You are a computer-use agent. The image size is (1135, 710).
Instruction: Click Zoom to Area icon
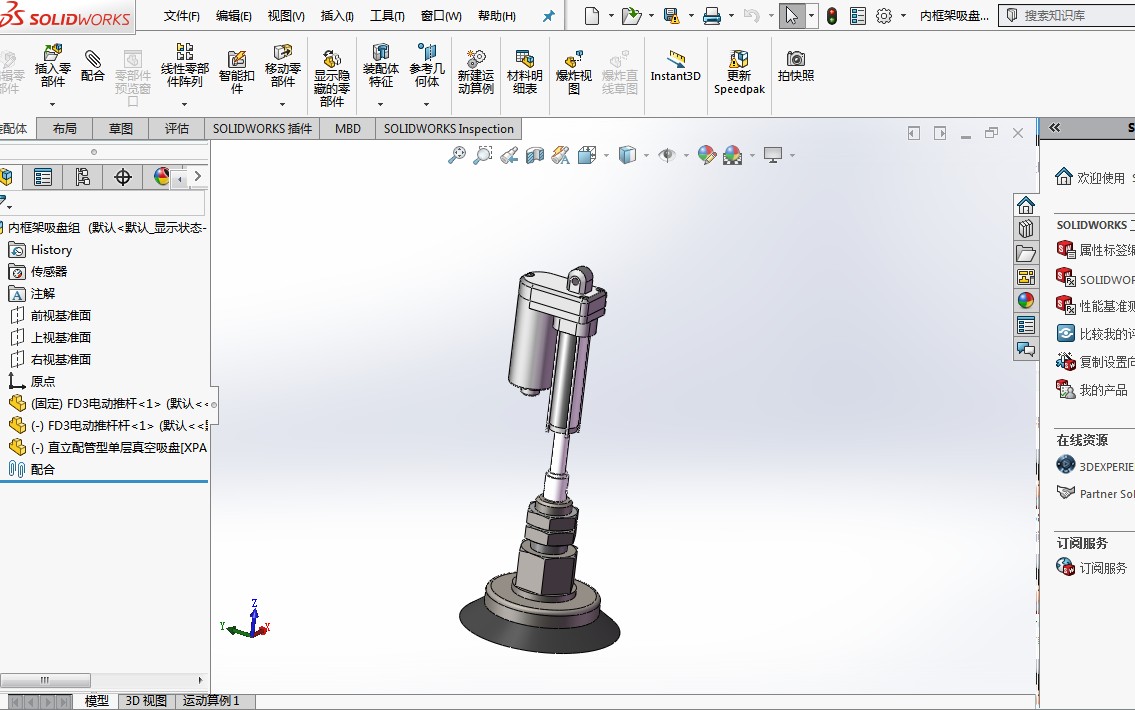[483, 155]
